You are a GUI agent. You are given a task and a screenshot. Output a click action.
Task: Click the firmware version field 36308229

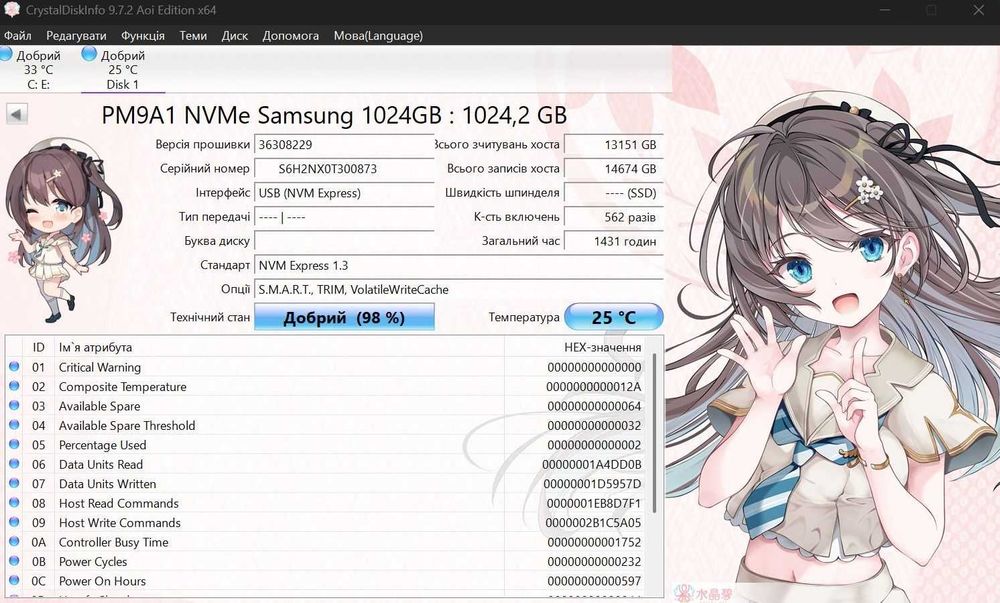344,145
